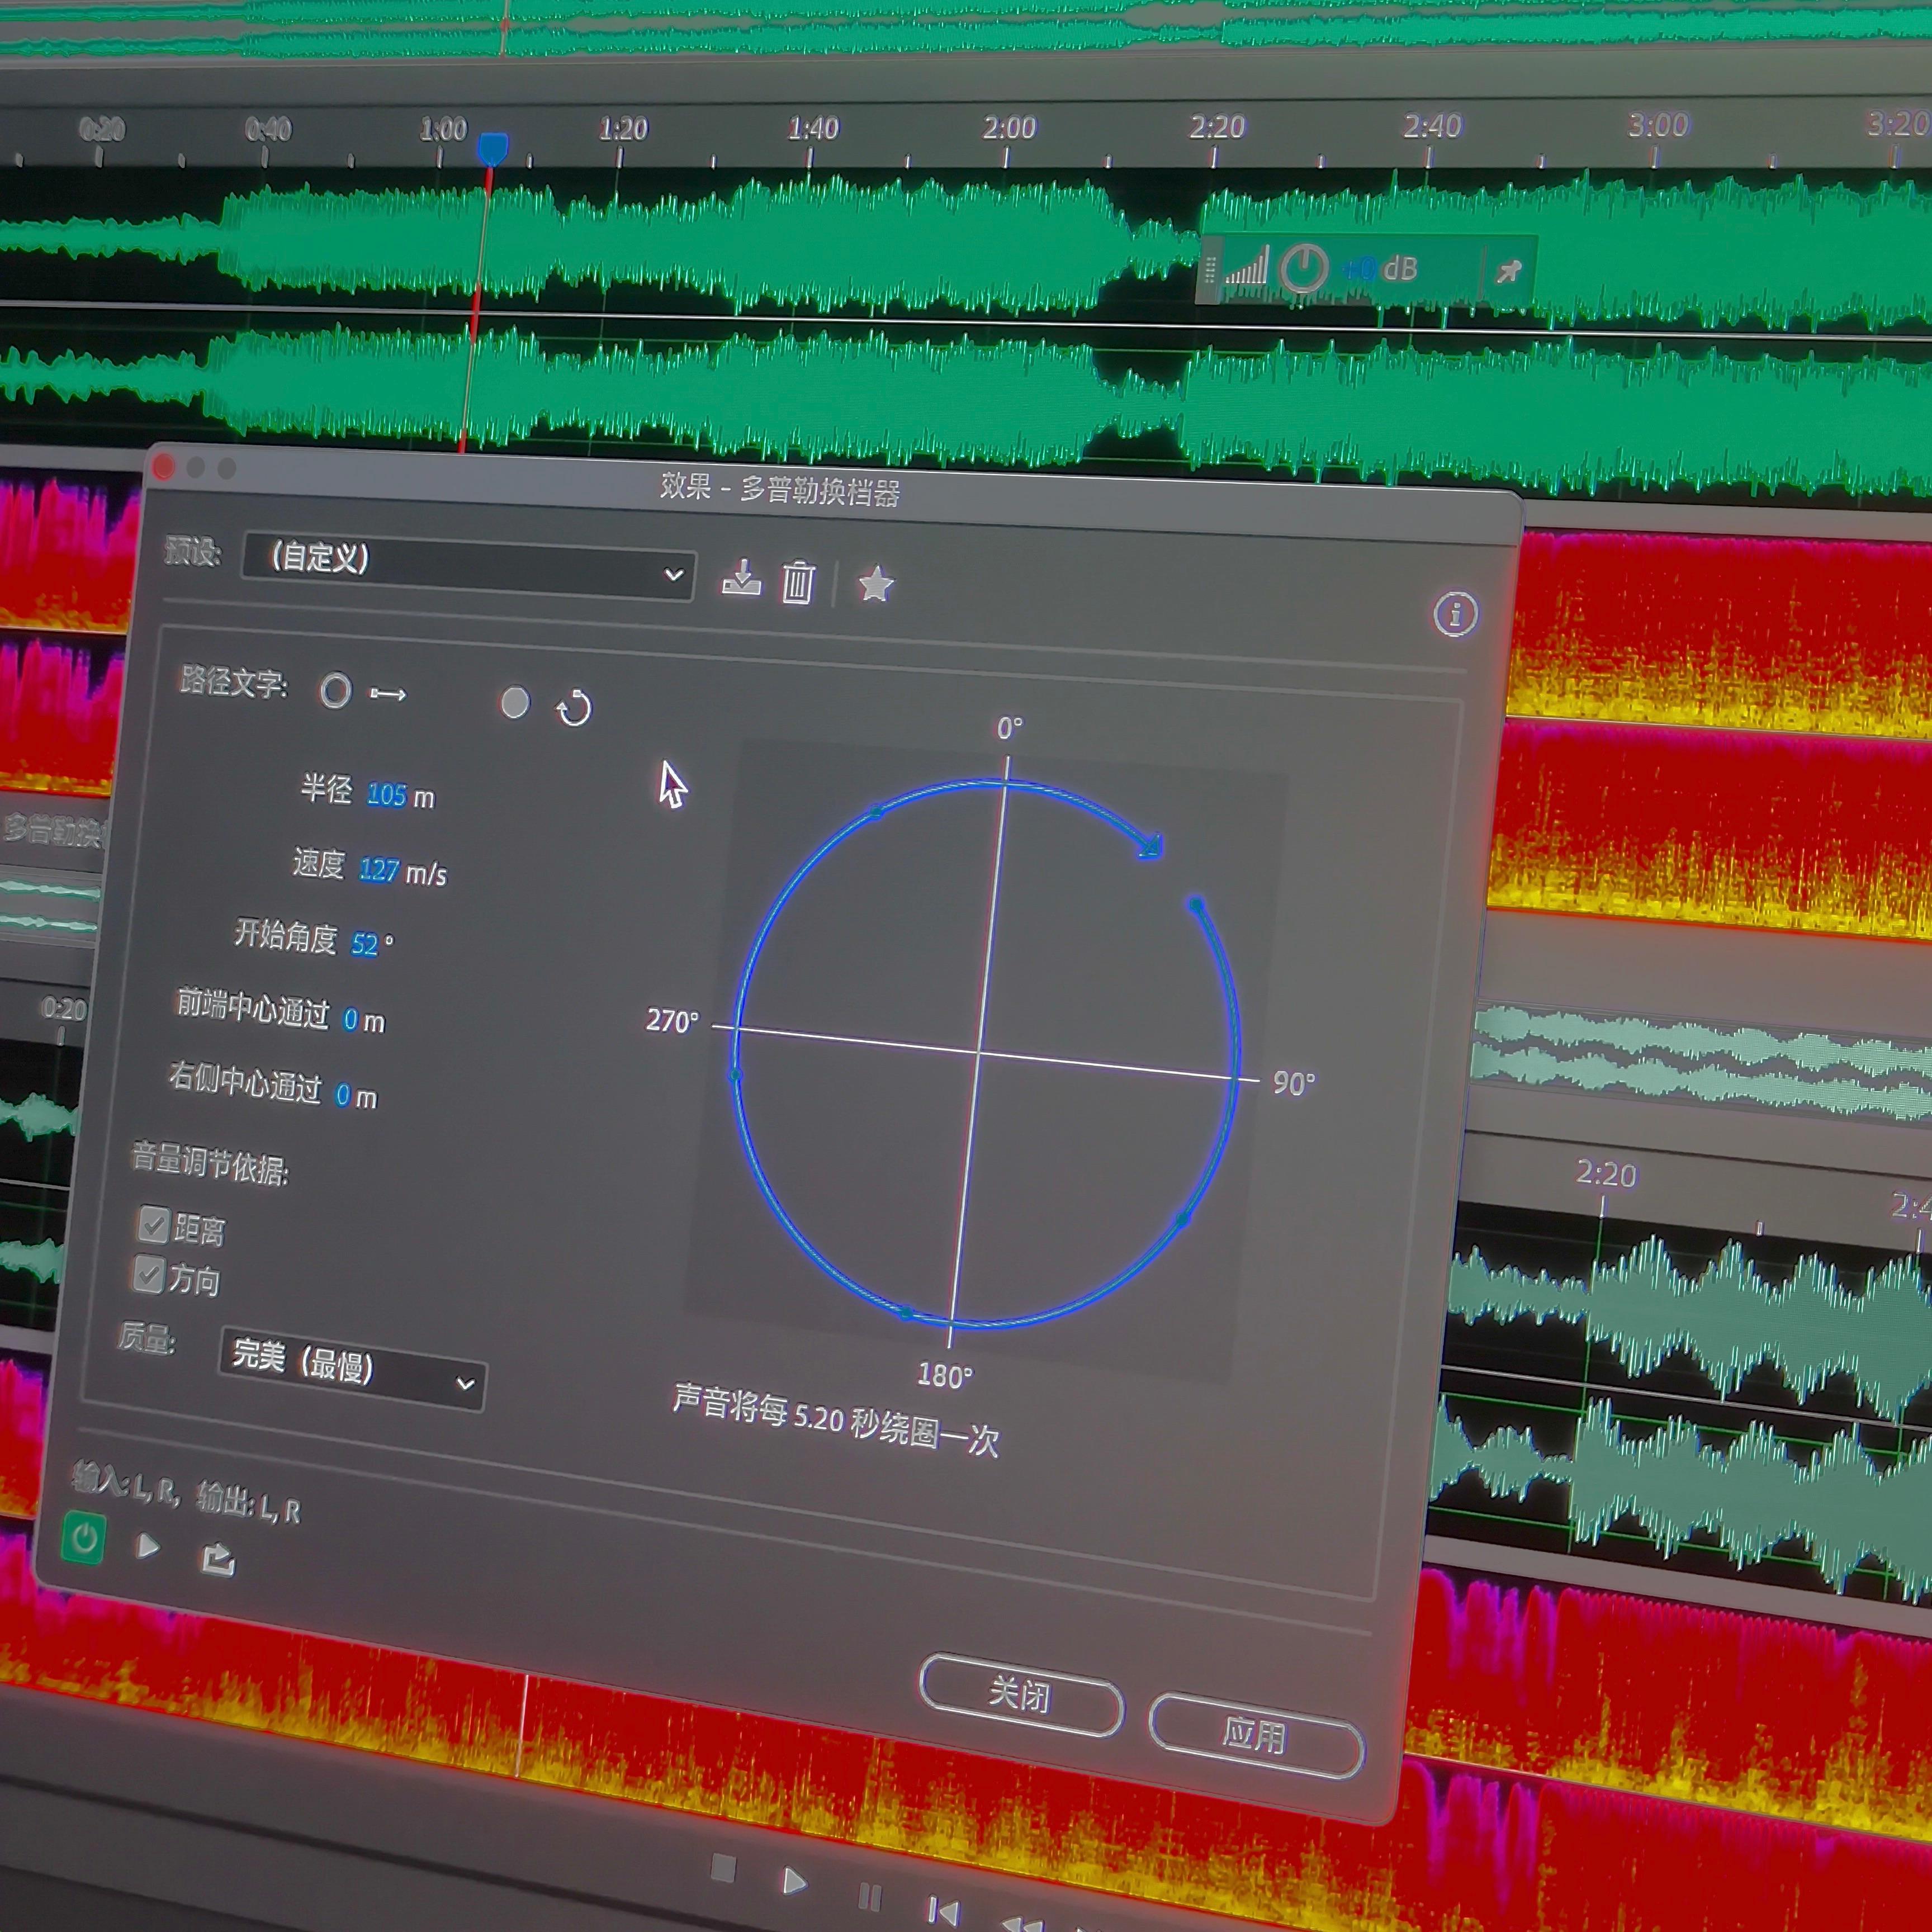Play the effect preview in dialog

[x=148, y=1546]
